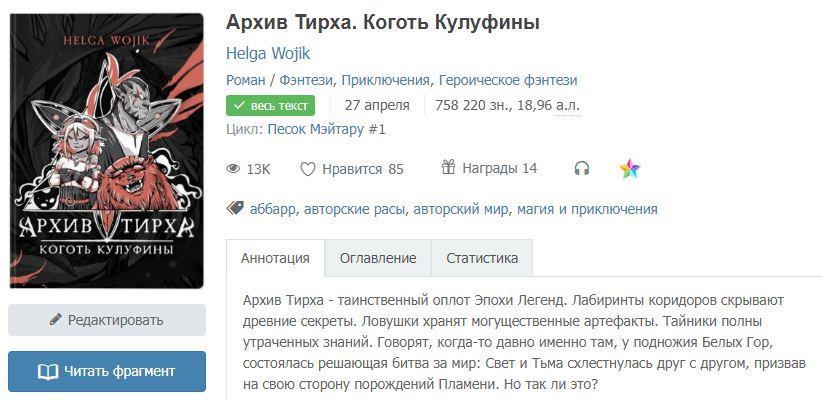Screen dimensions: 823x400
Task: Click the pencil icon on Редактировать
Action: (56, 320)
